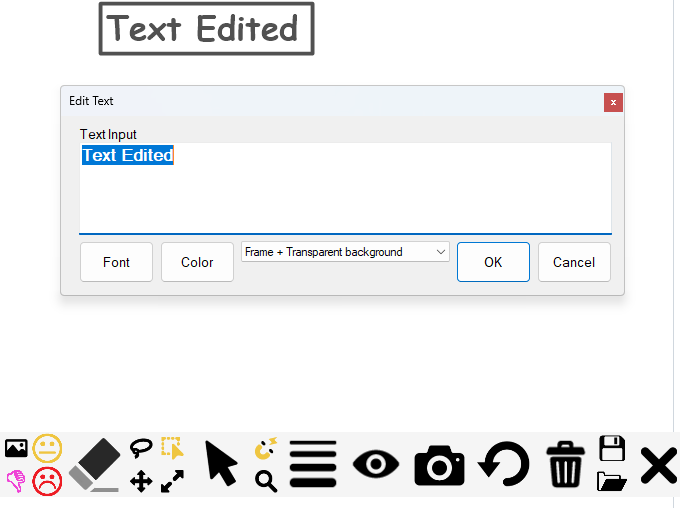The image size is (680, 508).
Task: Click the insert picture icon in toolbar
Action: [16, 448]
